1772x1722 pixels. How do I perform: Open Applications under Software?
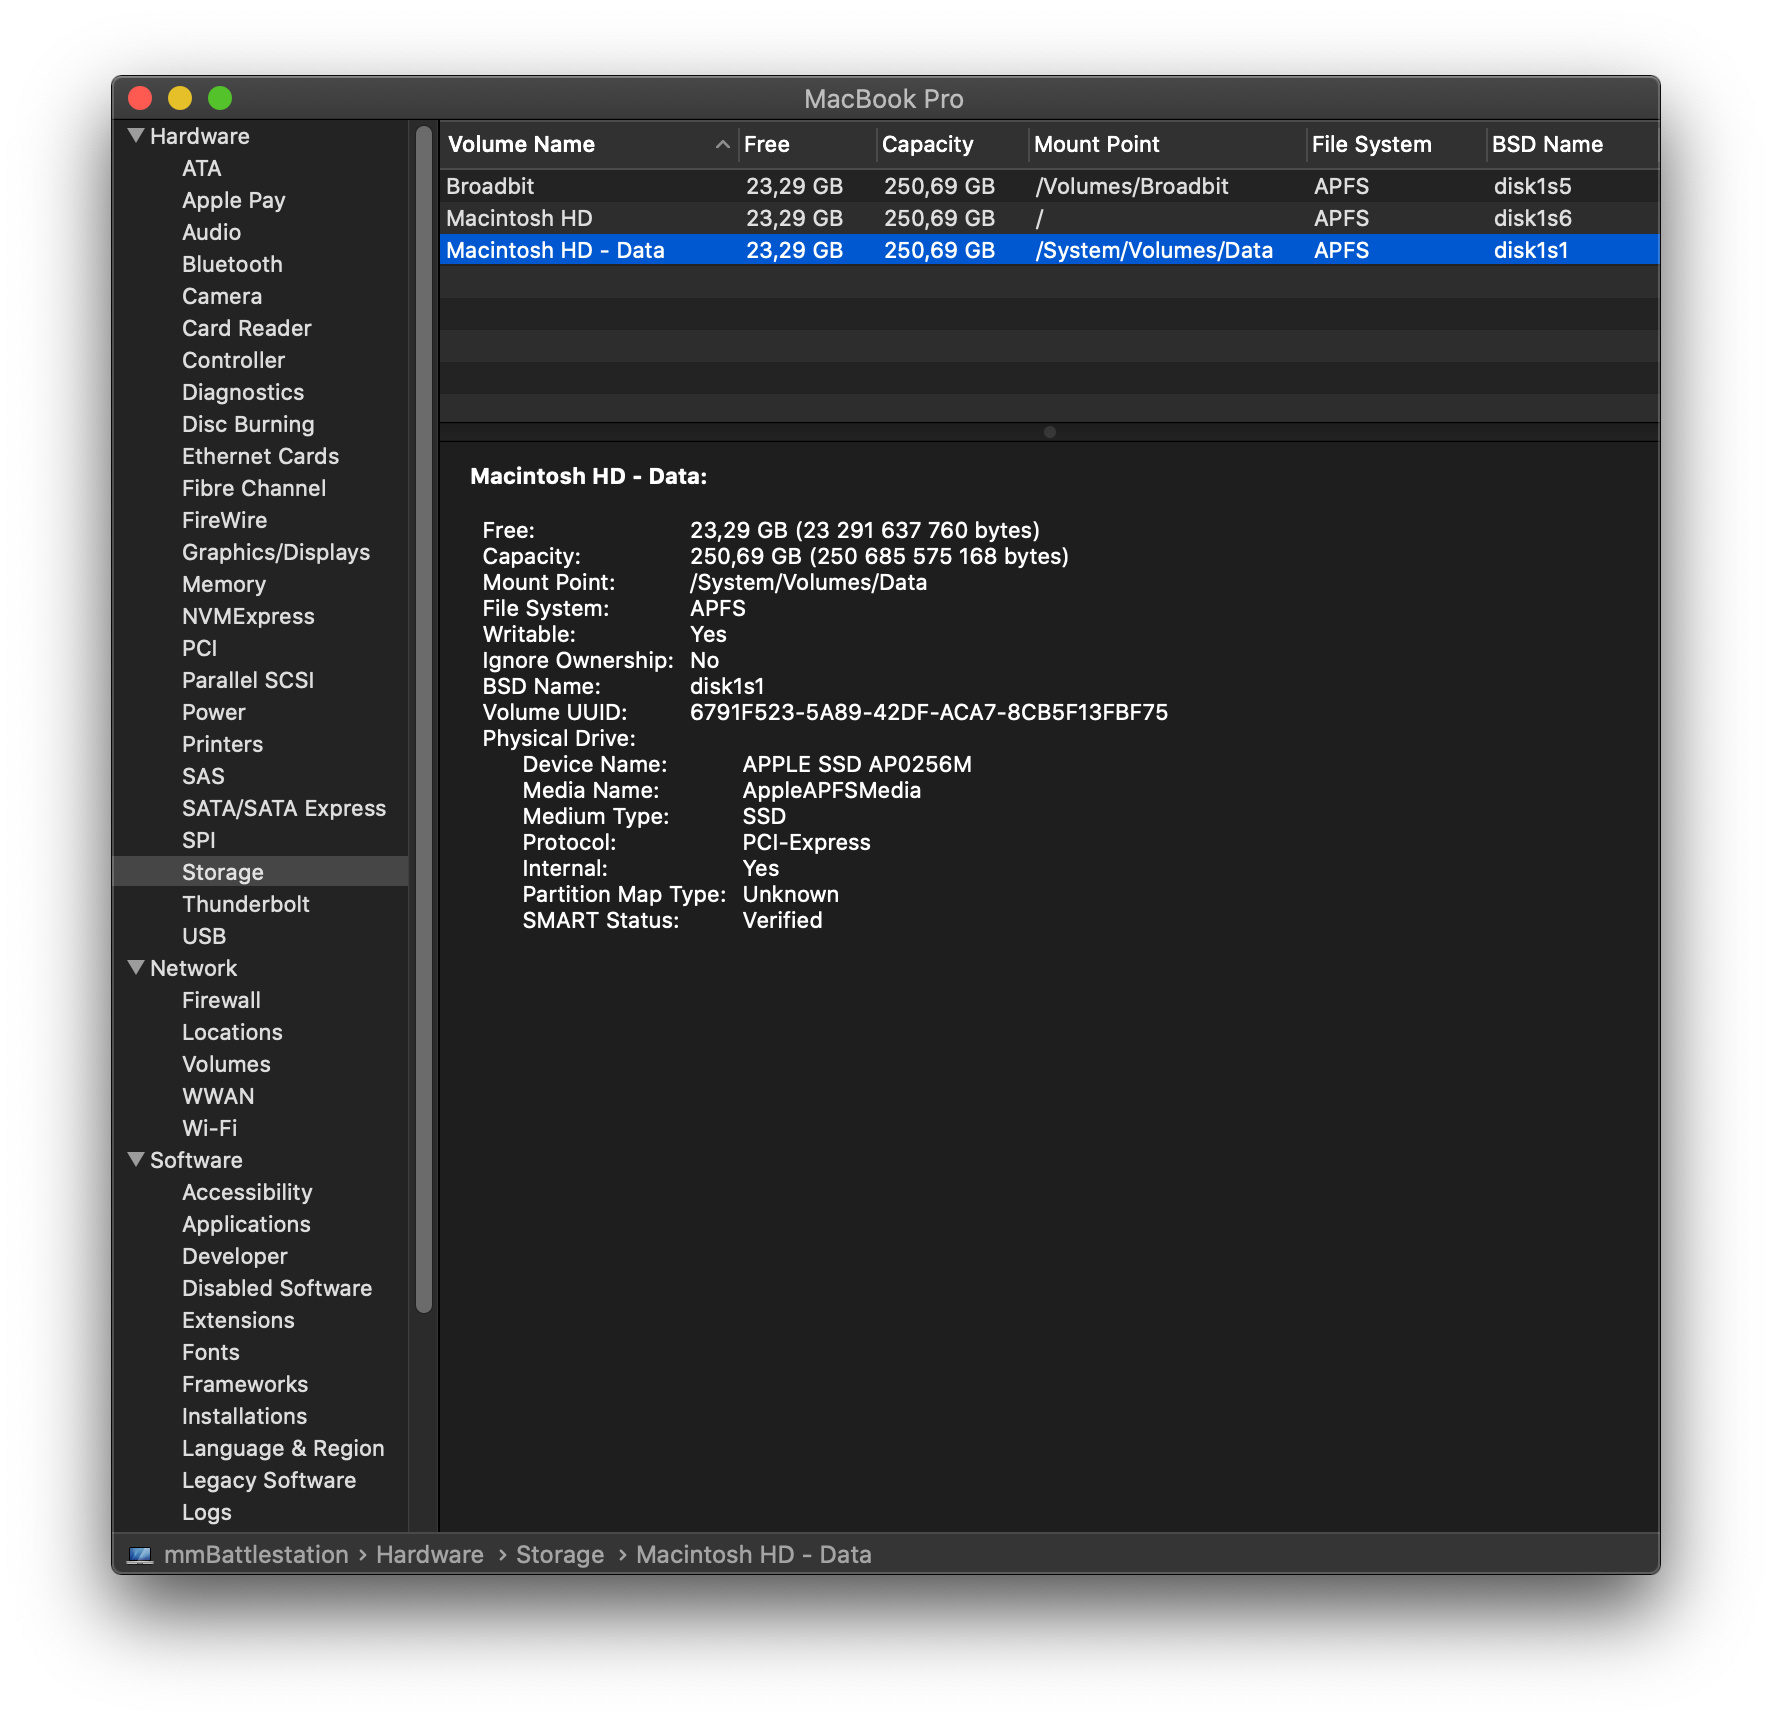pos(246,1224)
